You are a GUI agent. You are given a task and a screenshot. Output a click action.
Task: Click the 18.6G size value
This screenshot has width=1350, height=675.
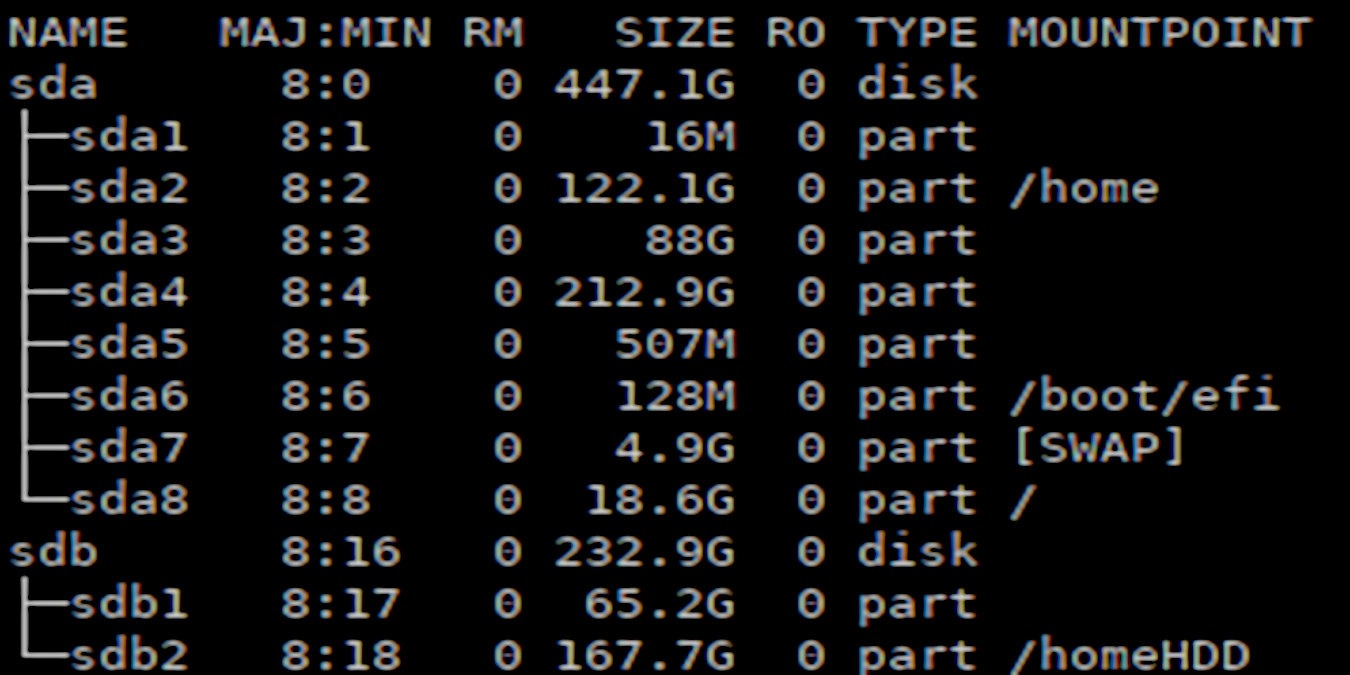(660, 501)
